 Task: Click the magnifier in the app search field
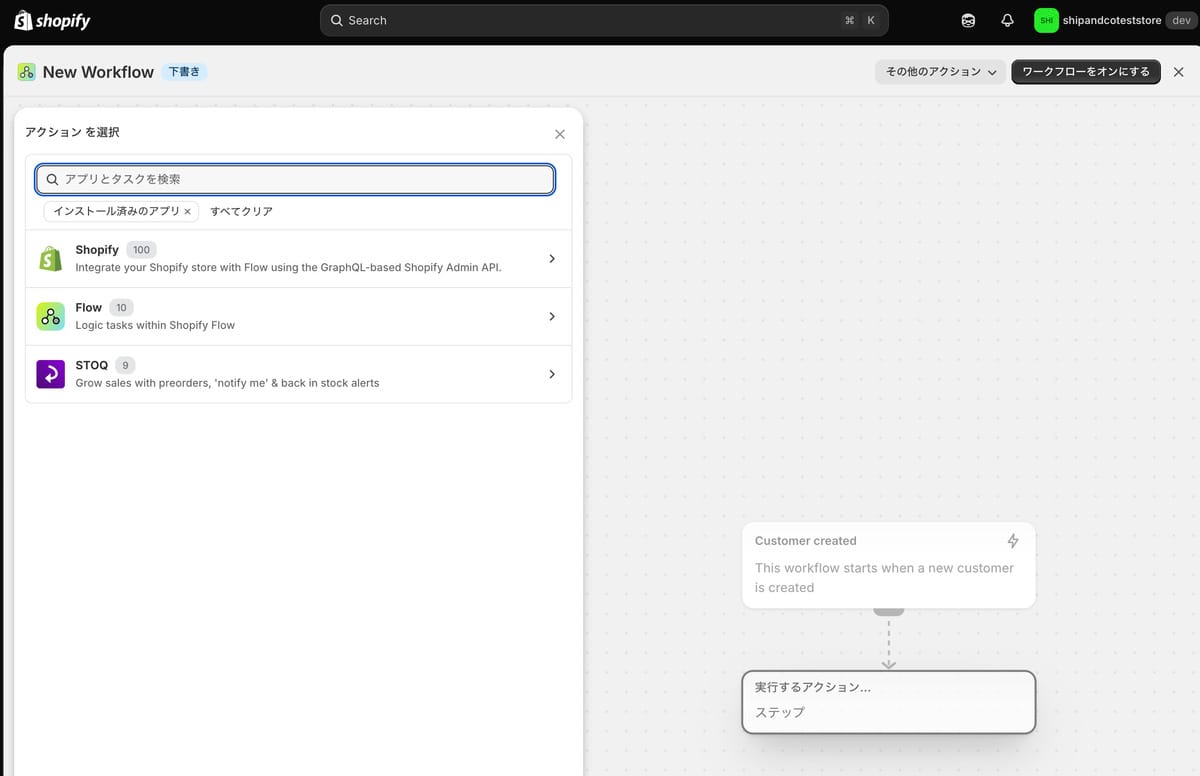click(52, 179)
